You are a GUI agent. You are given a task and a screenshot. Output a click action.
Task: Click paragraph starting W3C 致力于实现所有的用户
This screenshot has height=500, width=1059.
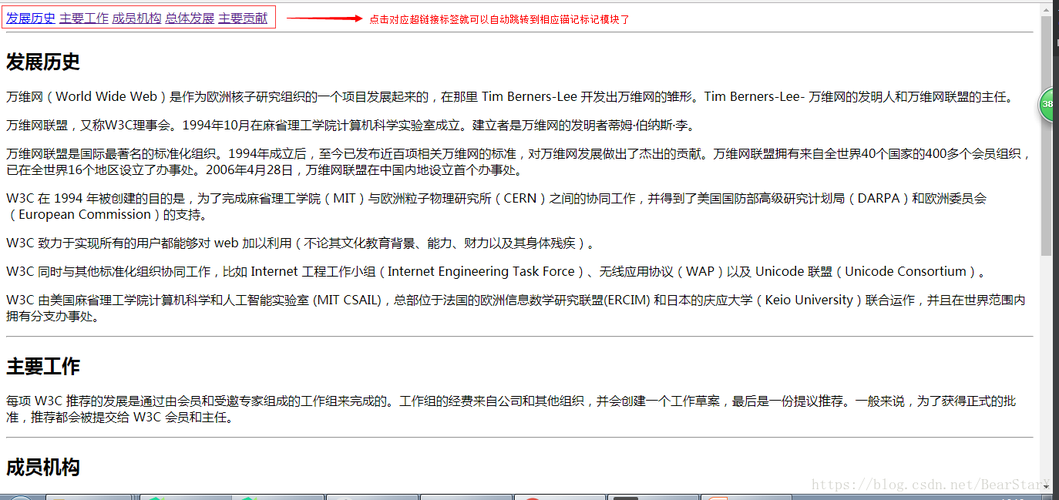point(301,243)
